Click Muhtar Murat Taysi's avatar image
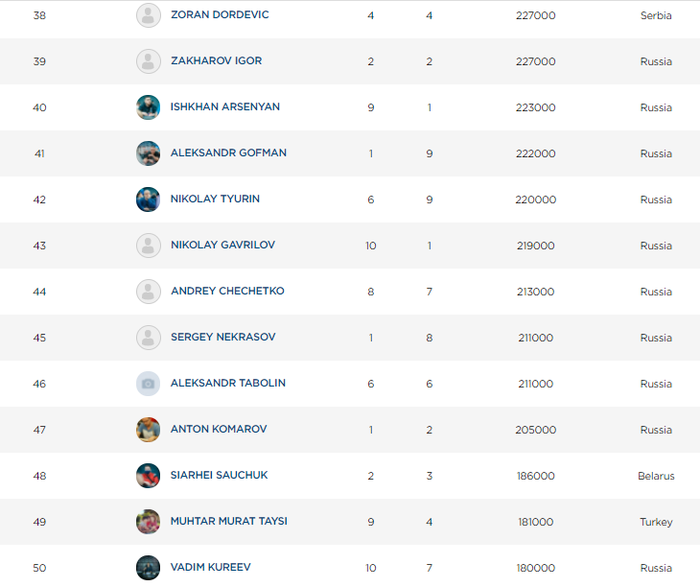 click(x=148, y=521)
